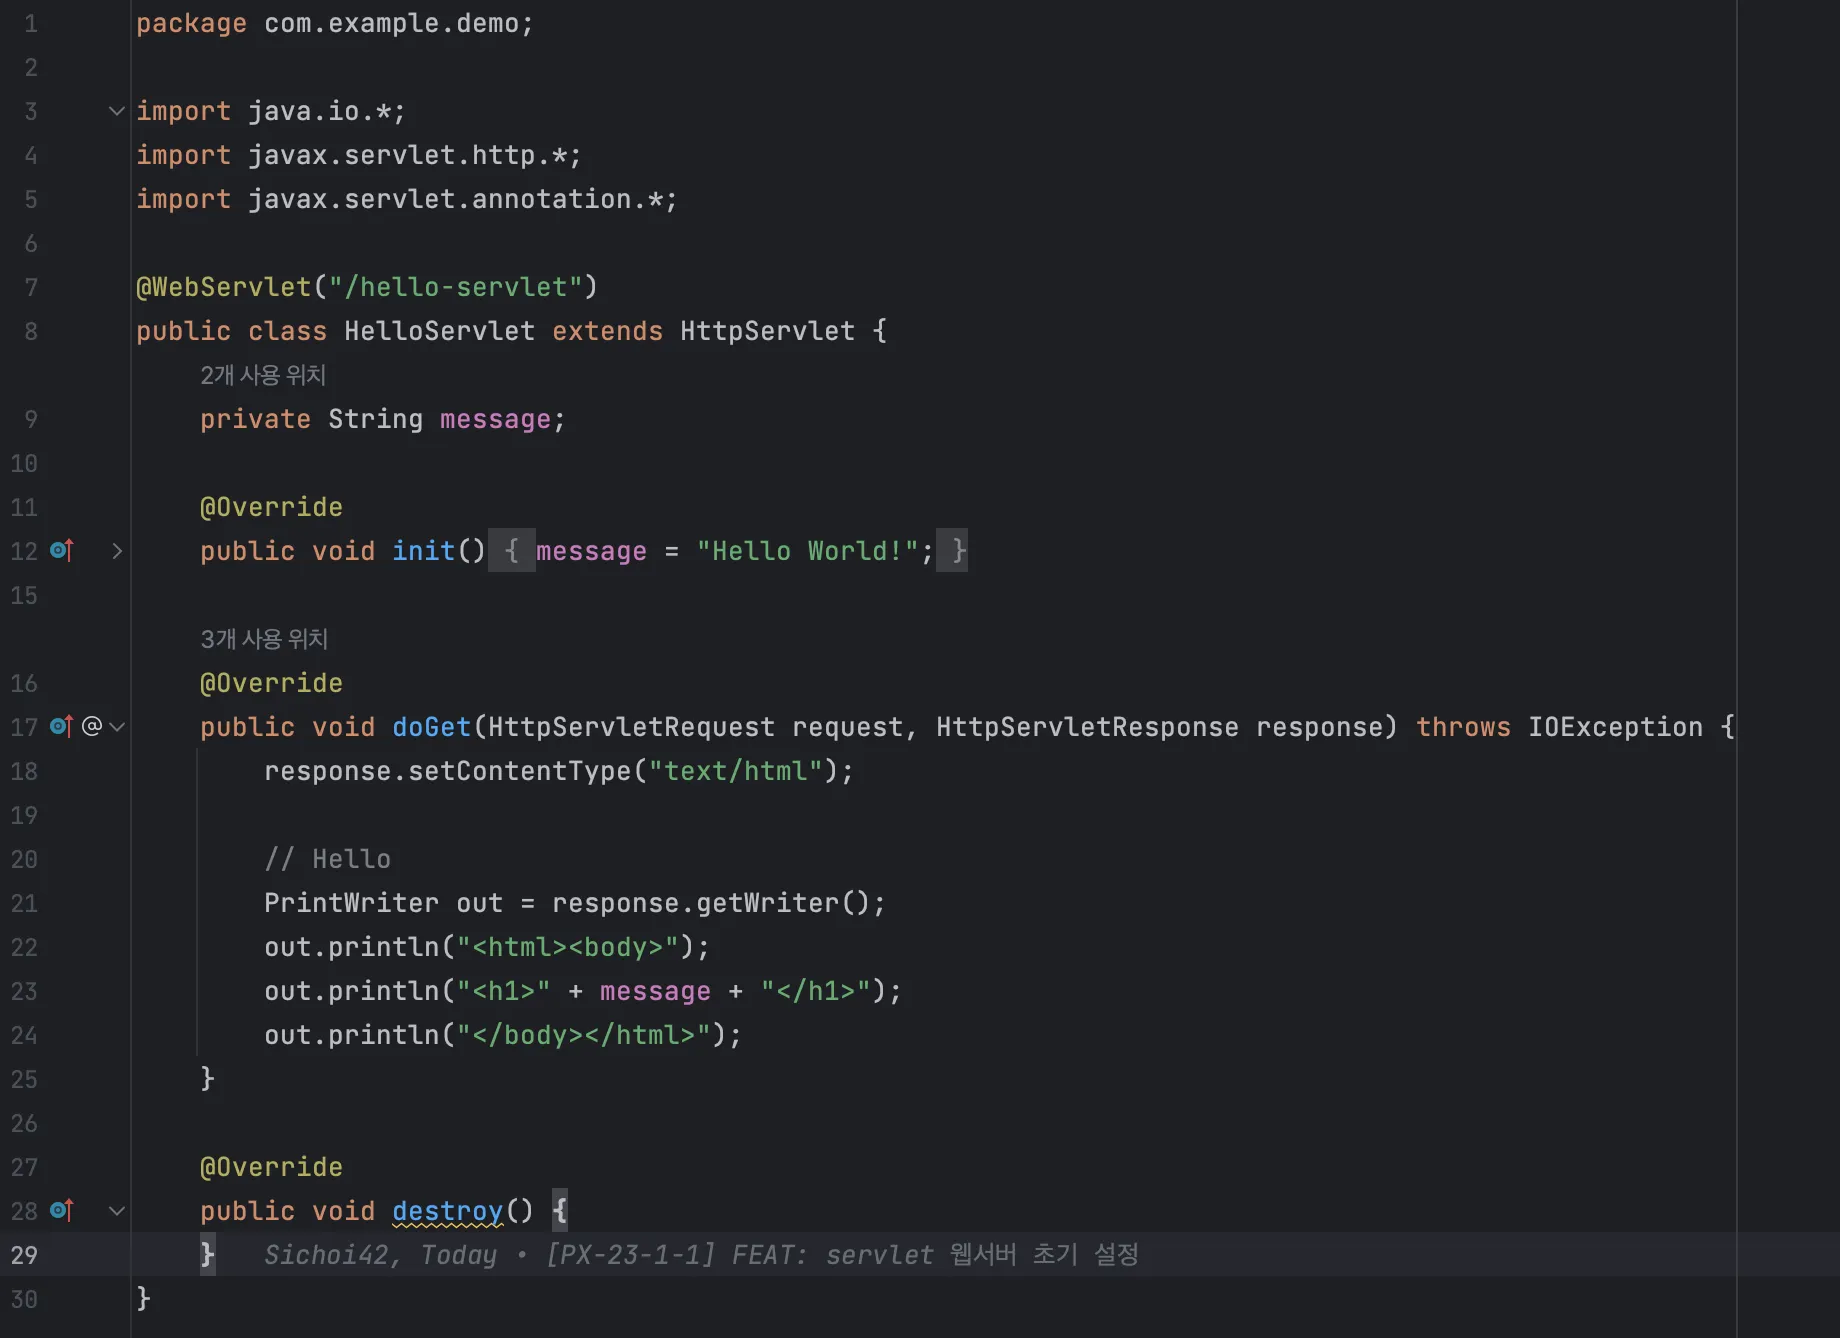
Task: Click the HttpServletResponse parameter type
Action: [x=1088, y=727]
